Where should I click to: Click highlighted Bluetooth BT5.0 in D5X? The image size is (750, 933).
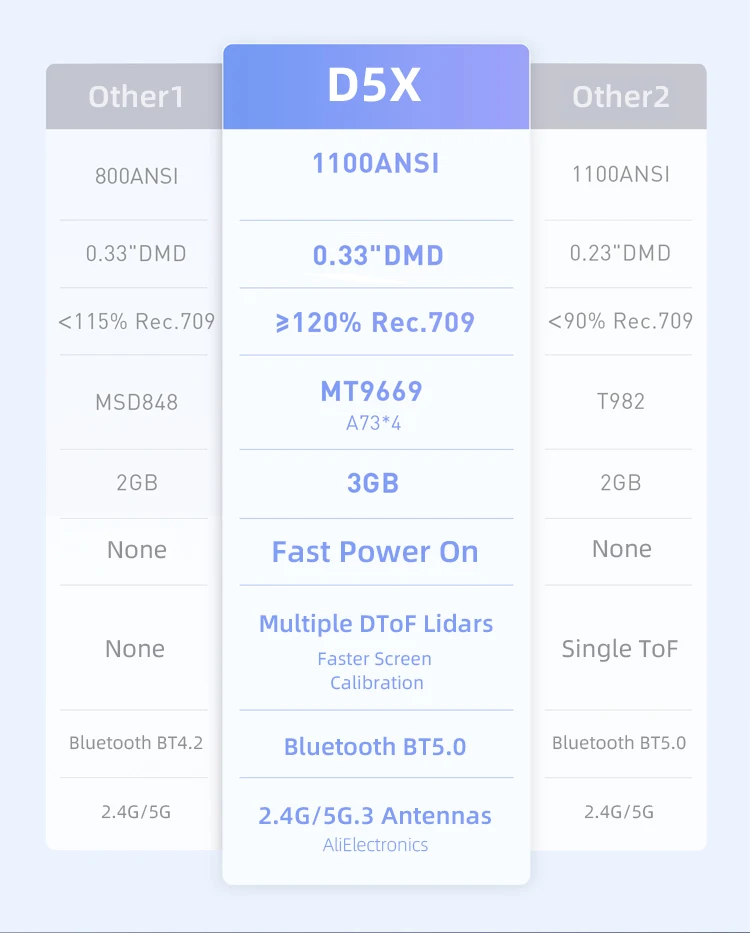coord(375,747)
